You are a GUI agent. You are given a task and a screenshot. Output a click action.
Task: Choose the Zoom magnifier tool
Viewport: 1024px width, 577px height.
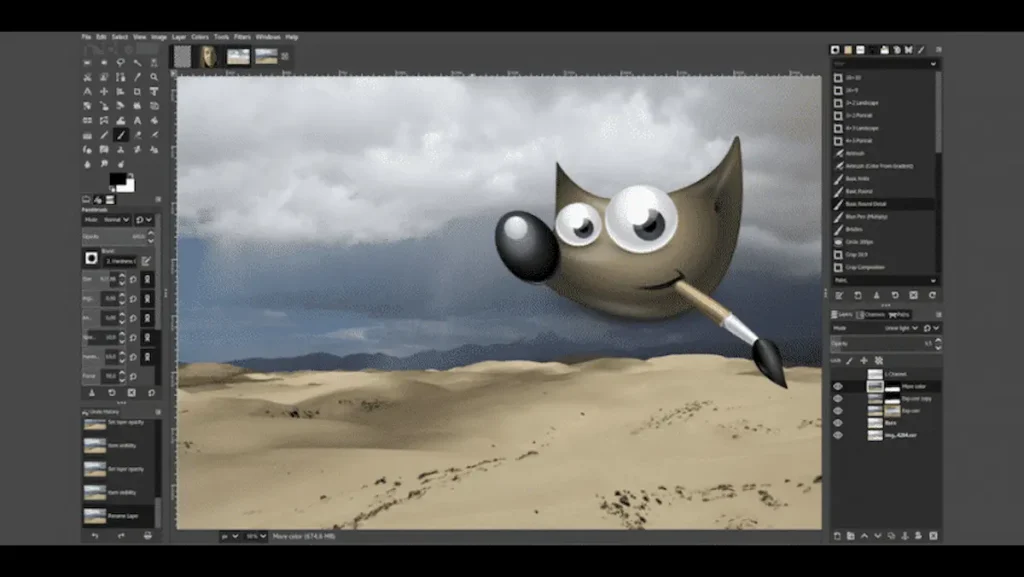pyautogui.click(x=154, y=76)
